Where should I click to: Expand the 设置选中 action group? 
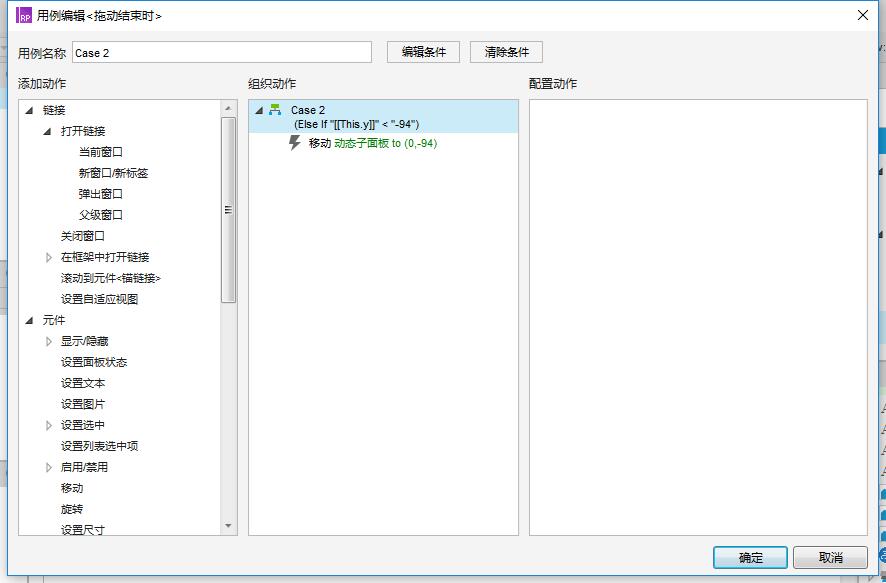[49, 425]
